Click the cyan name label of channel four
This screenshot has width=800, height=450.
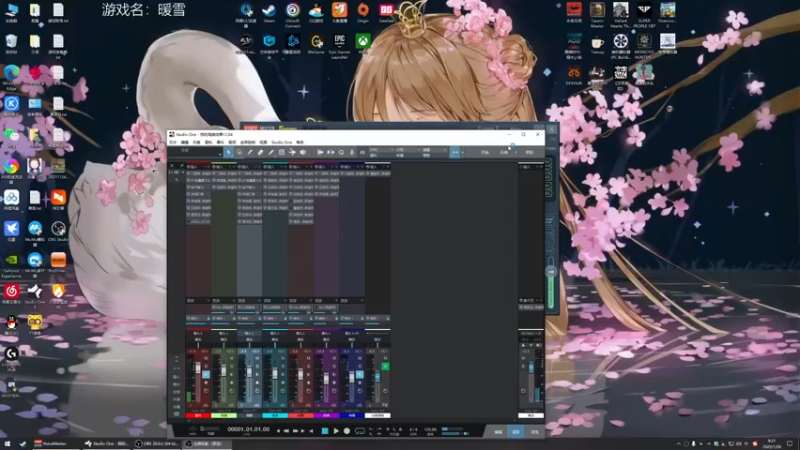click(x=275, y=416)
